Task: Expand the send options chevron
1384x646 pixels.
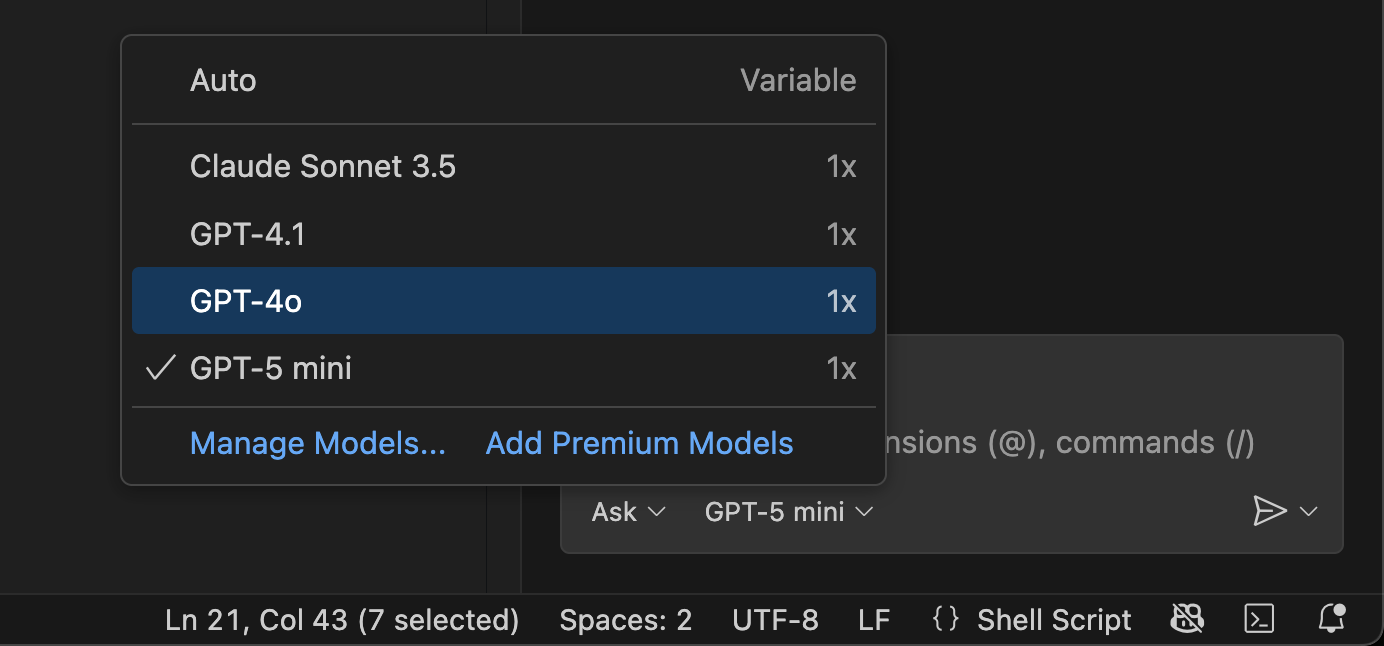Action: pos(1309,512)
